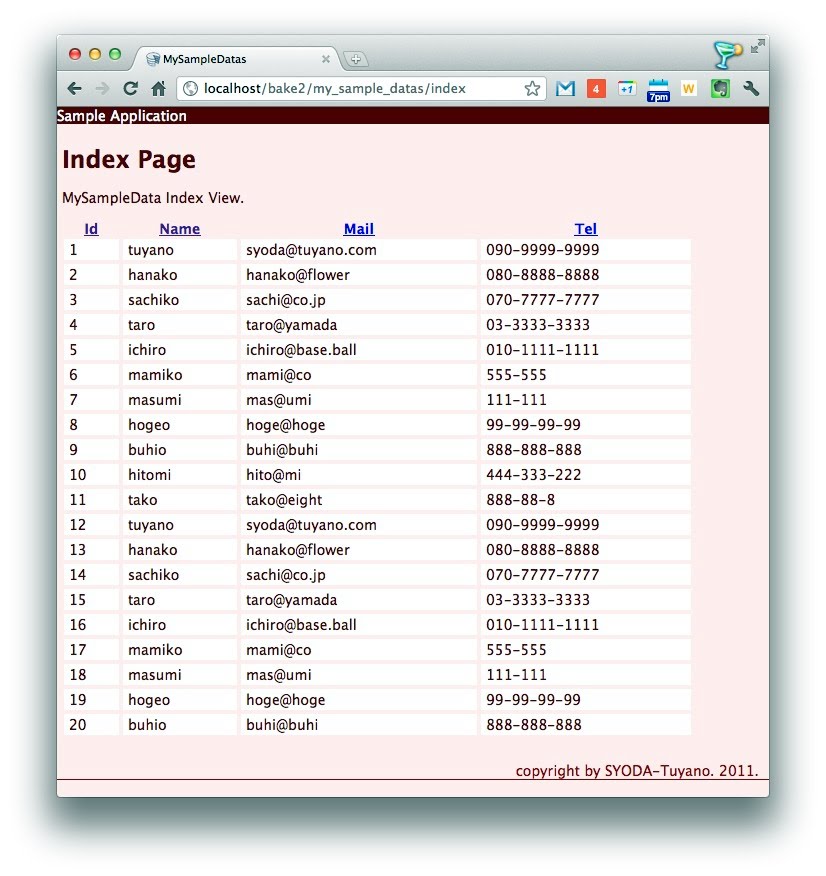Sort the table by Name column
Image resolution: width=826 pixels, height=876 pixels.
click(180, 229)
